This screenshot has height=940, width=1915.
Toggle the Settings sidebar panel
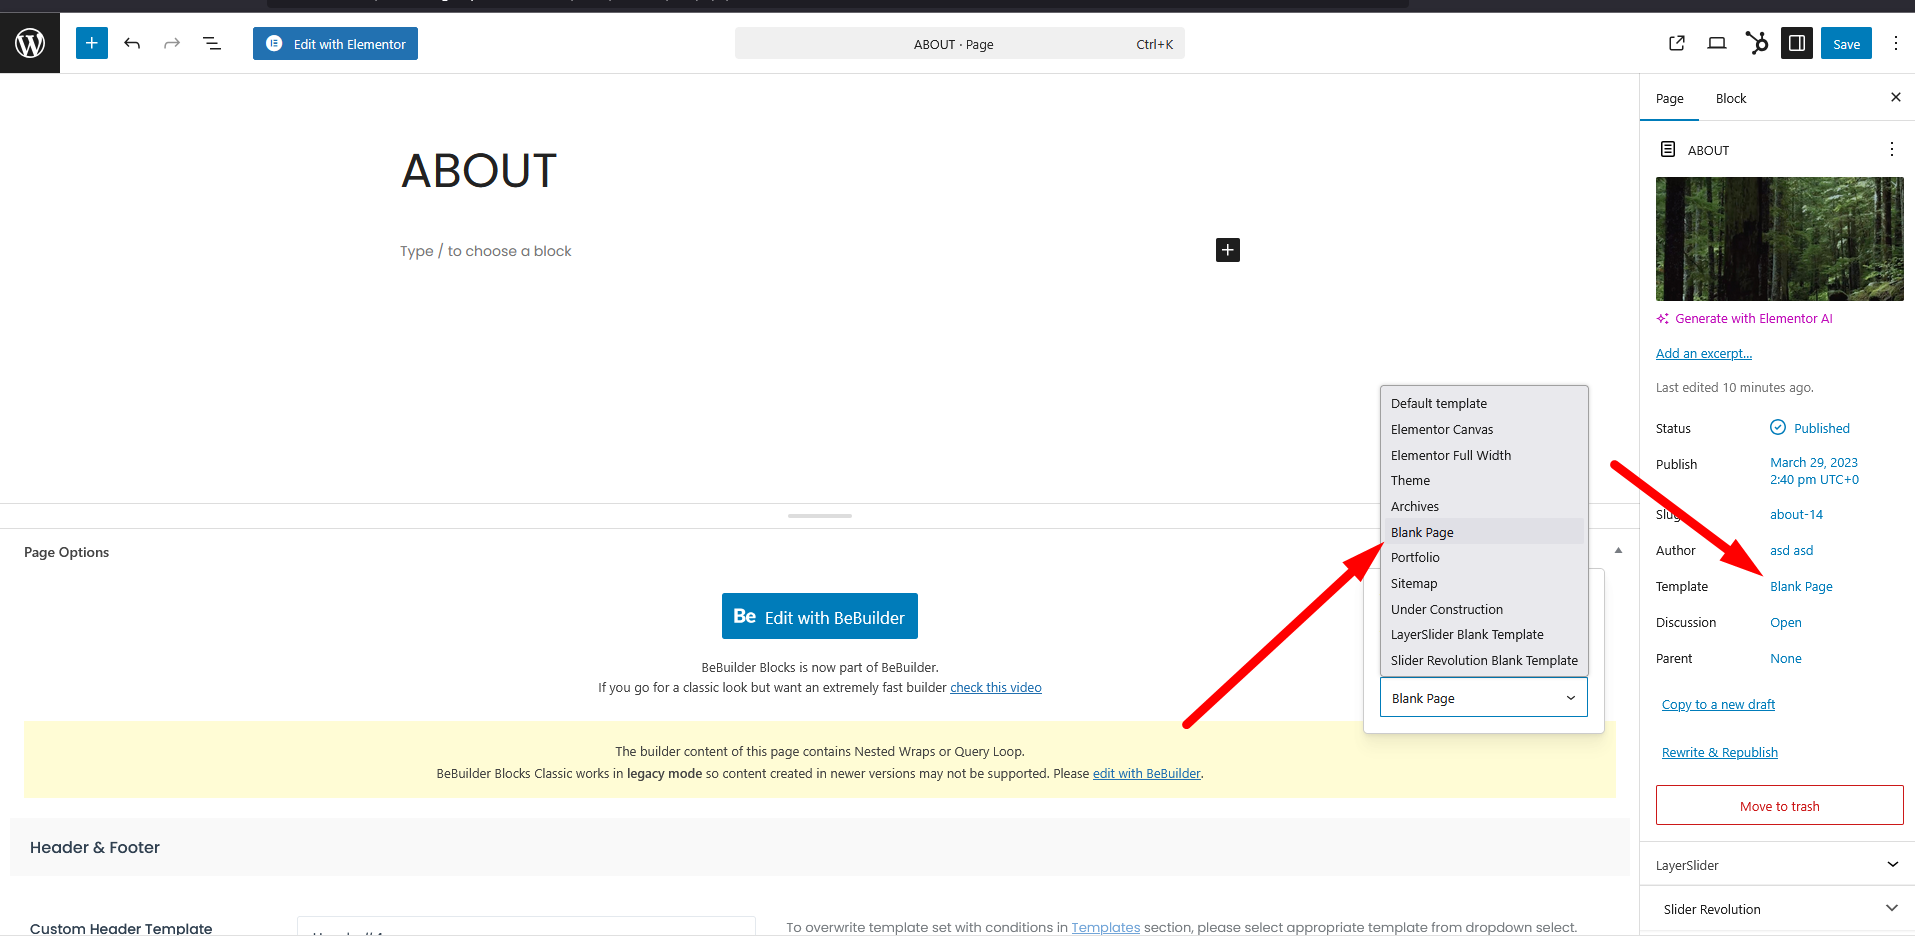[x=1797, y=43]
